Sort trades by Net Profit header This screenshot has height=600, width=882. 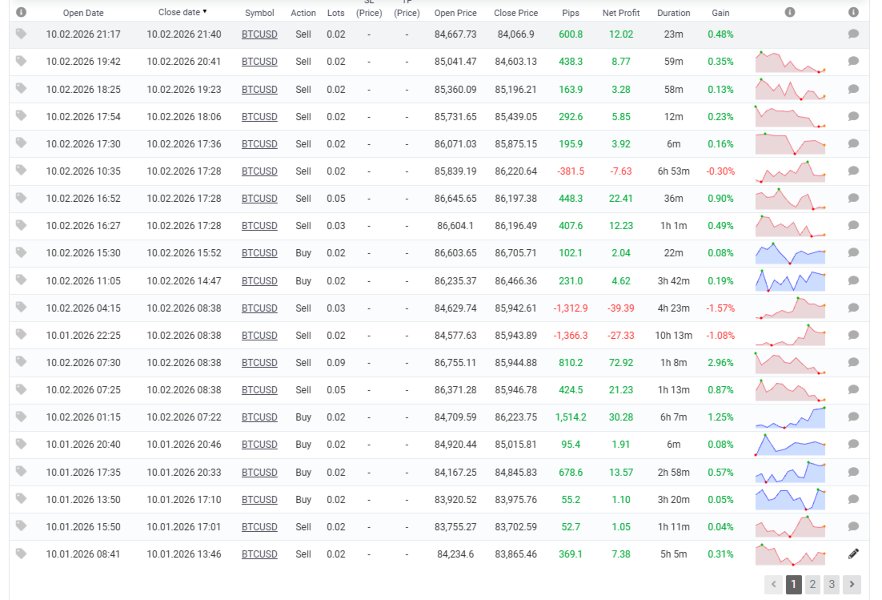(621, 12)
